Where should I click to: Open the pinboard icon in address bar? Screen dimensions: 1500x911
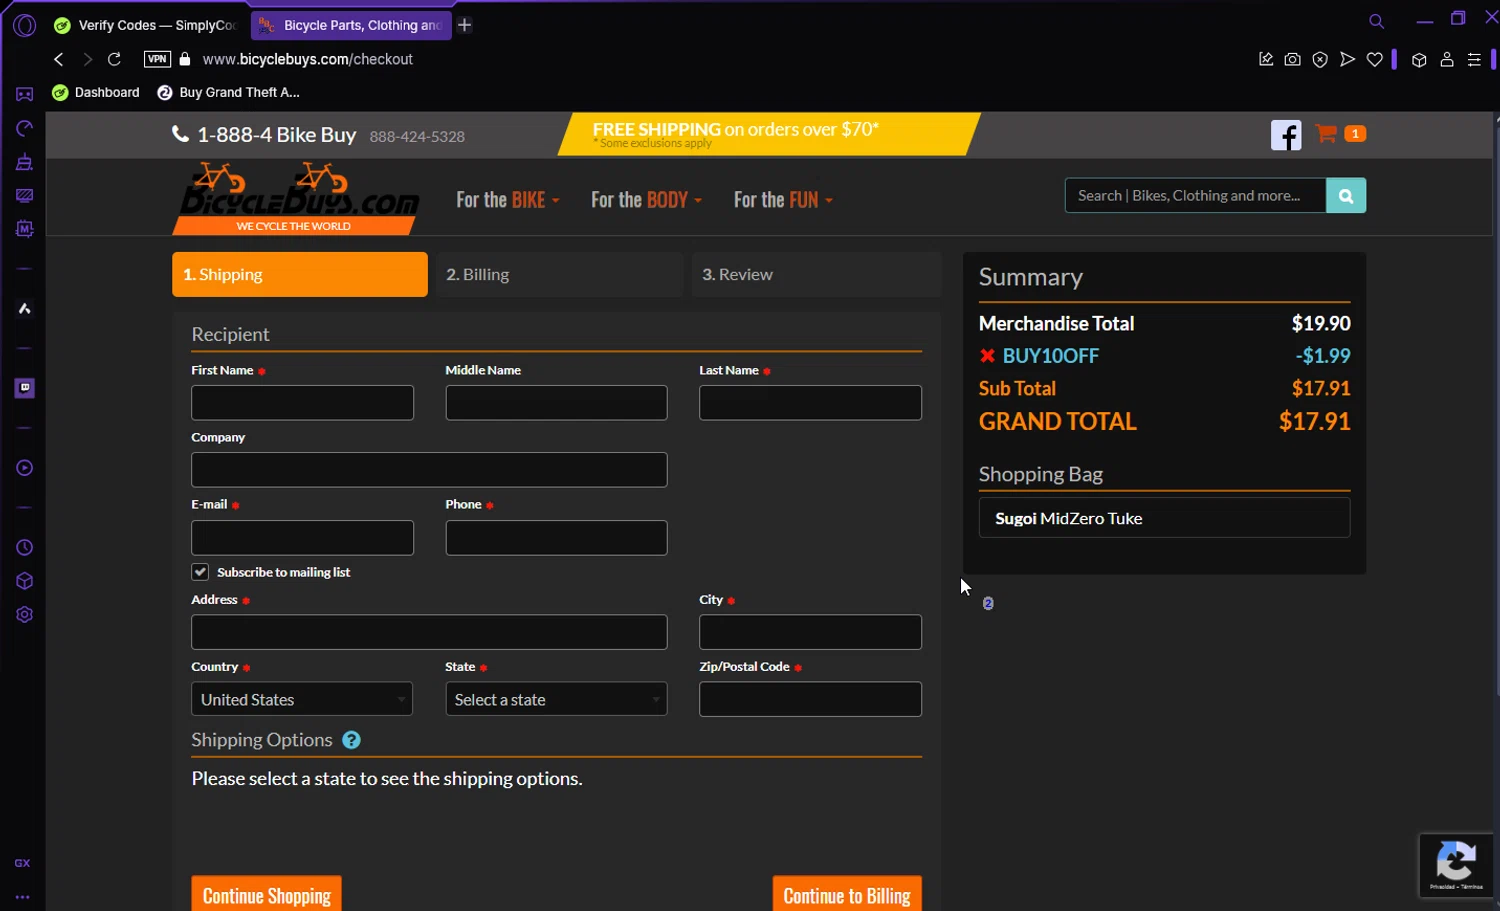(x=1266, y=60)
